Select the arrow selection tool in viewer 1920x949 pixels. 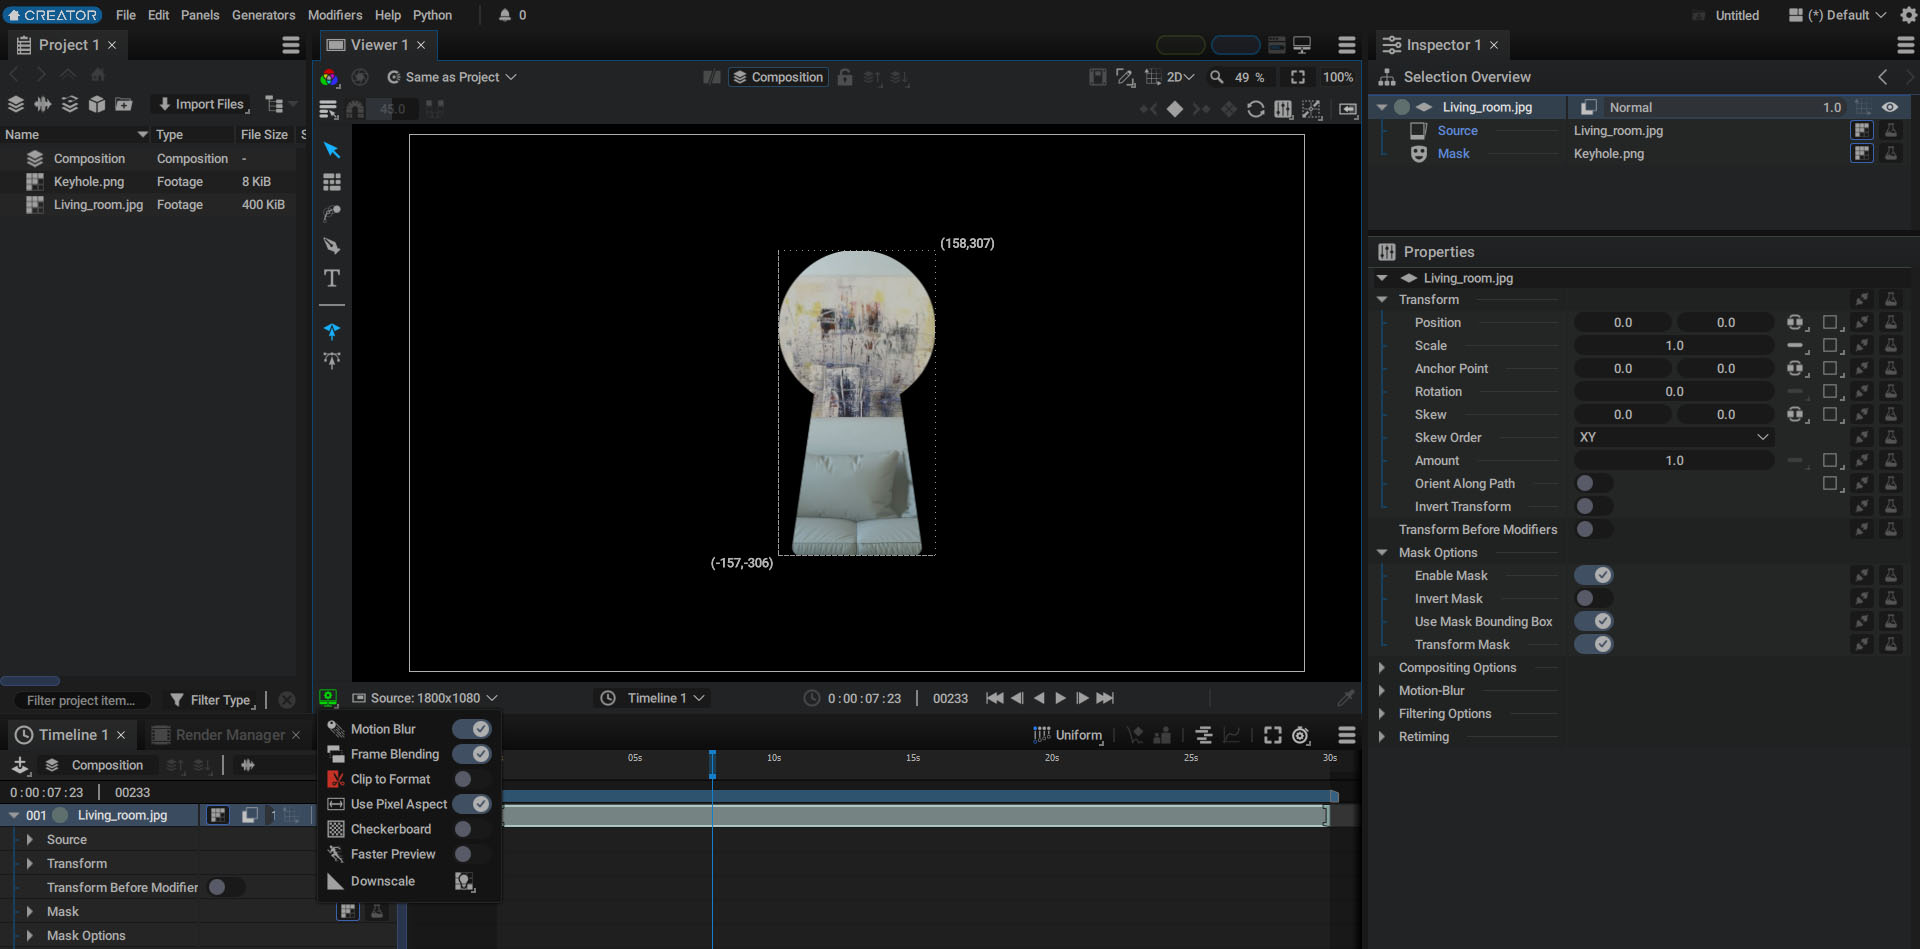point(332,150)
